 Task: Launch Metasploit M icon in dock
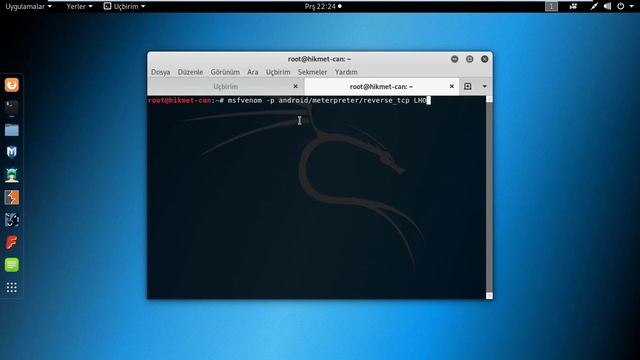(x=12, y=152)
